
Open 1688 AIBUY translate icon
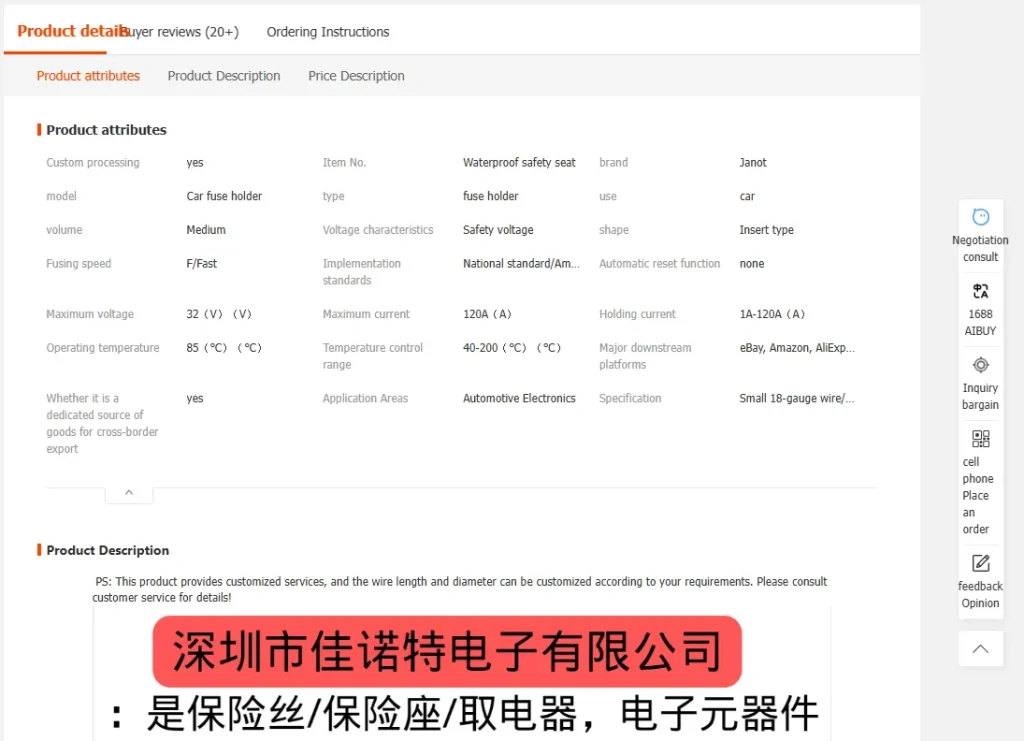(980, 291)
